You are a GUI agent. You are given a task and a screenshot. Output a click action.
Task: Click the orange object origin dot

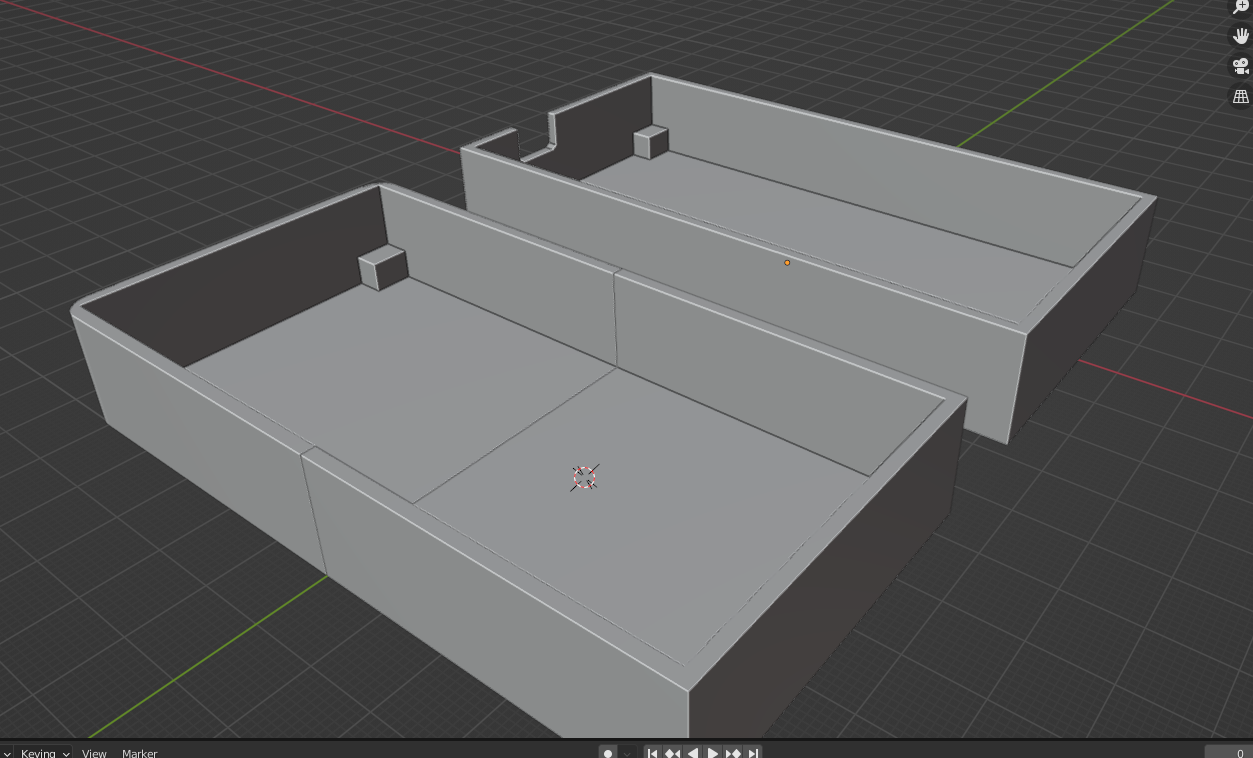pyautogui.click(x=787, y=263)
